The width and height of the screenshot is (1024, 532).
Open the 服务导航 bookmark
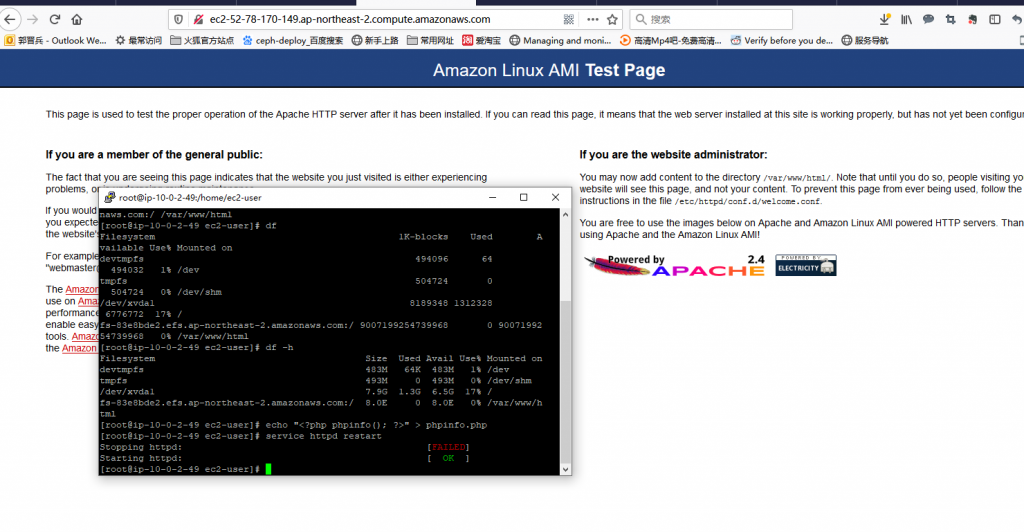pyautogui.click(x=865, y=40)
